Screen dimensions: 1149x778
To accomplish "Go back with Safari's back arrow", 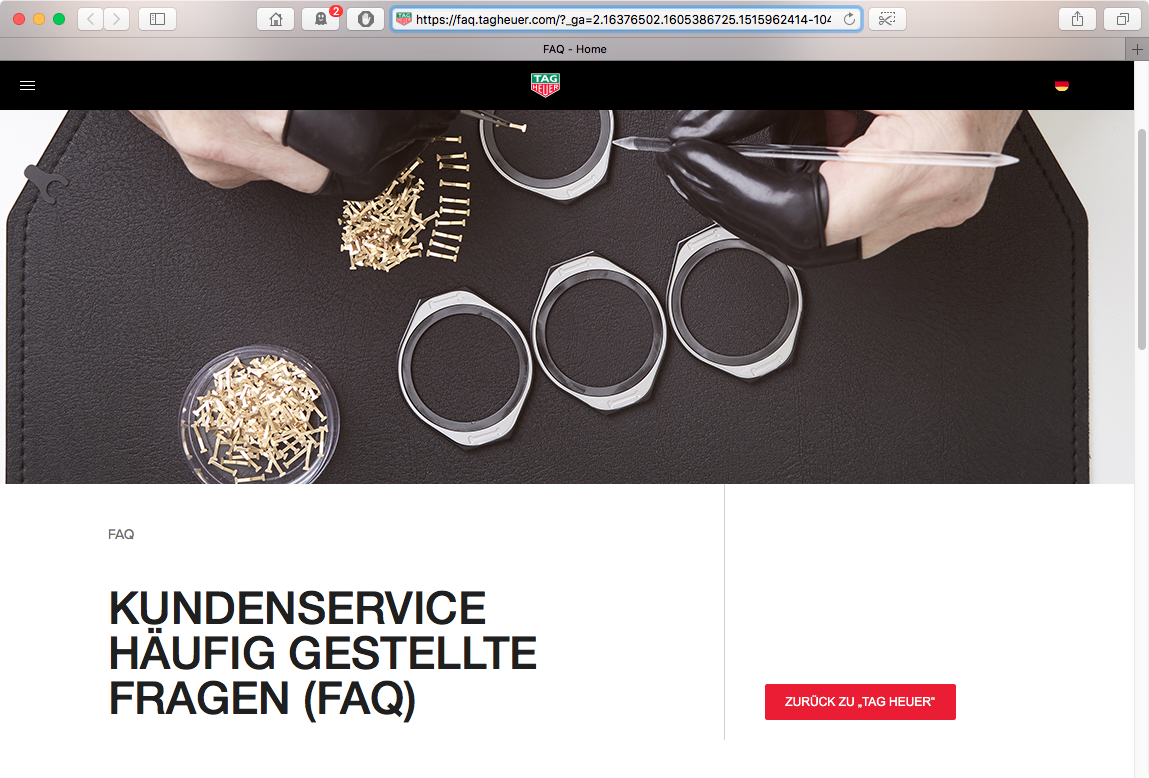I will click(x=90, y=19).
